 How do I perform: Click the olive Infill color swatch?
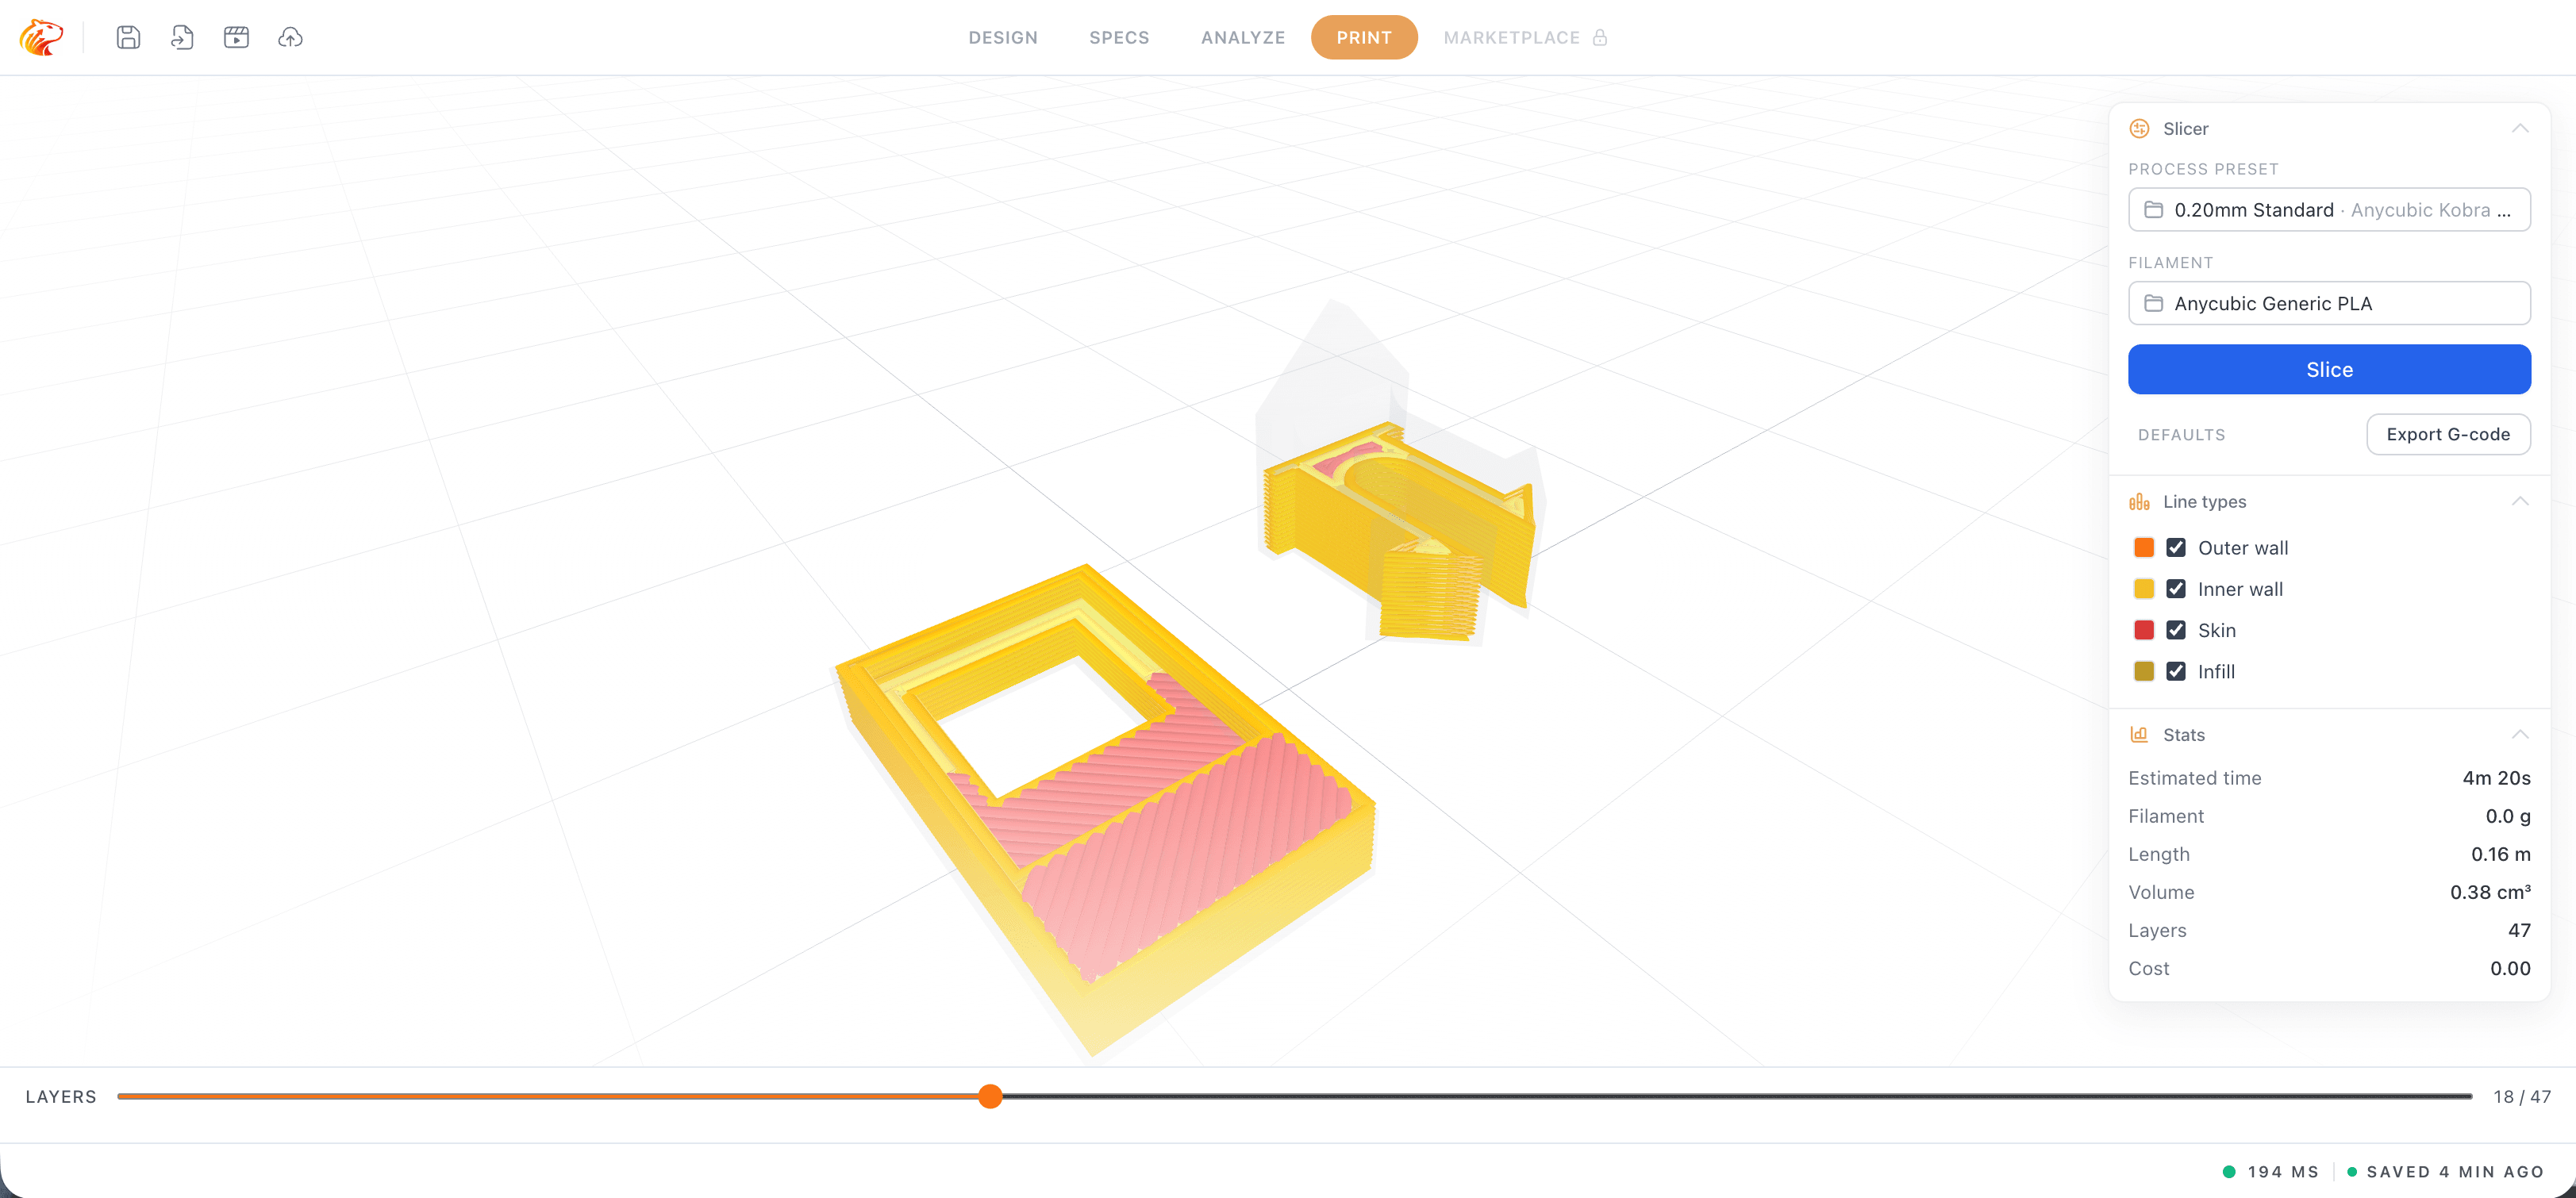pos(2143,671)
